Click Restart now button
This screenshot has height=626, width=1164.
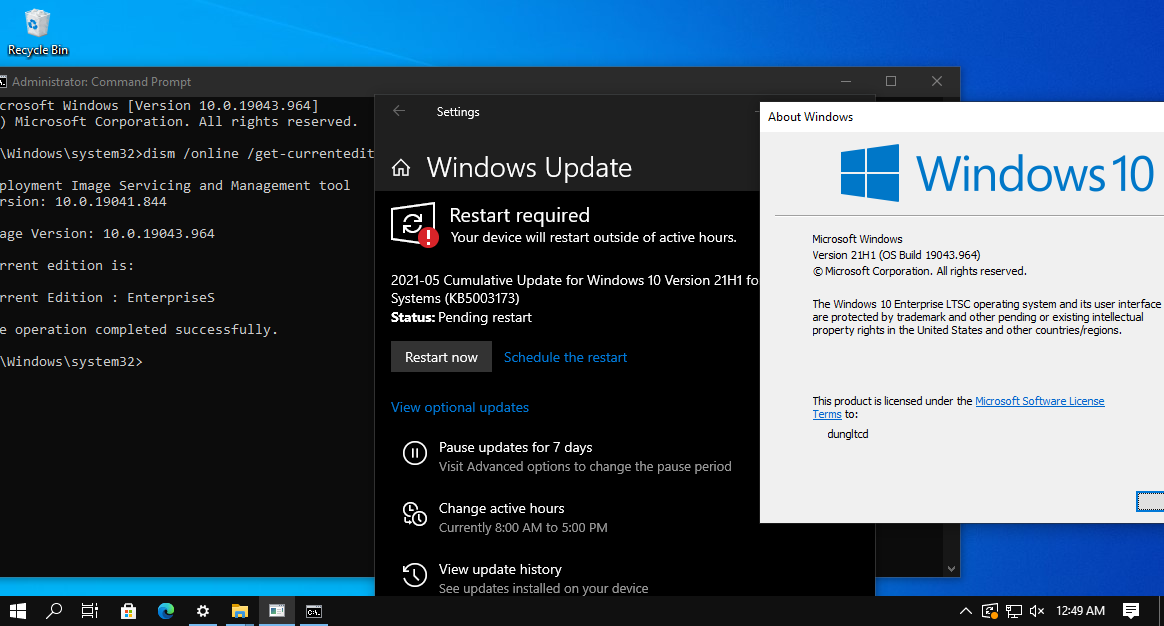click(441, 357)
